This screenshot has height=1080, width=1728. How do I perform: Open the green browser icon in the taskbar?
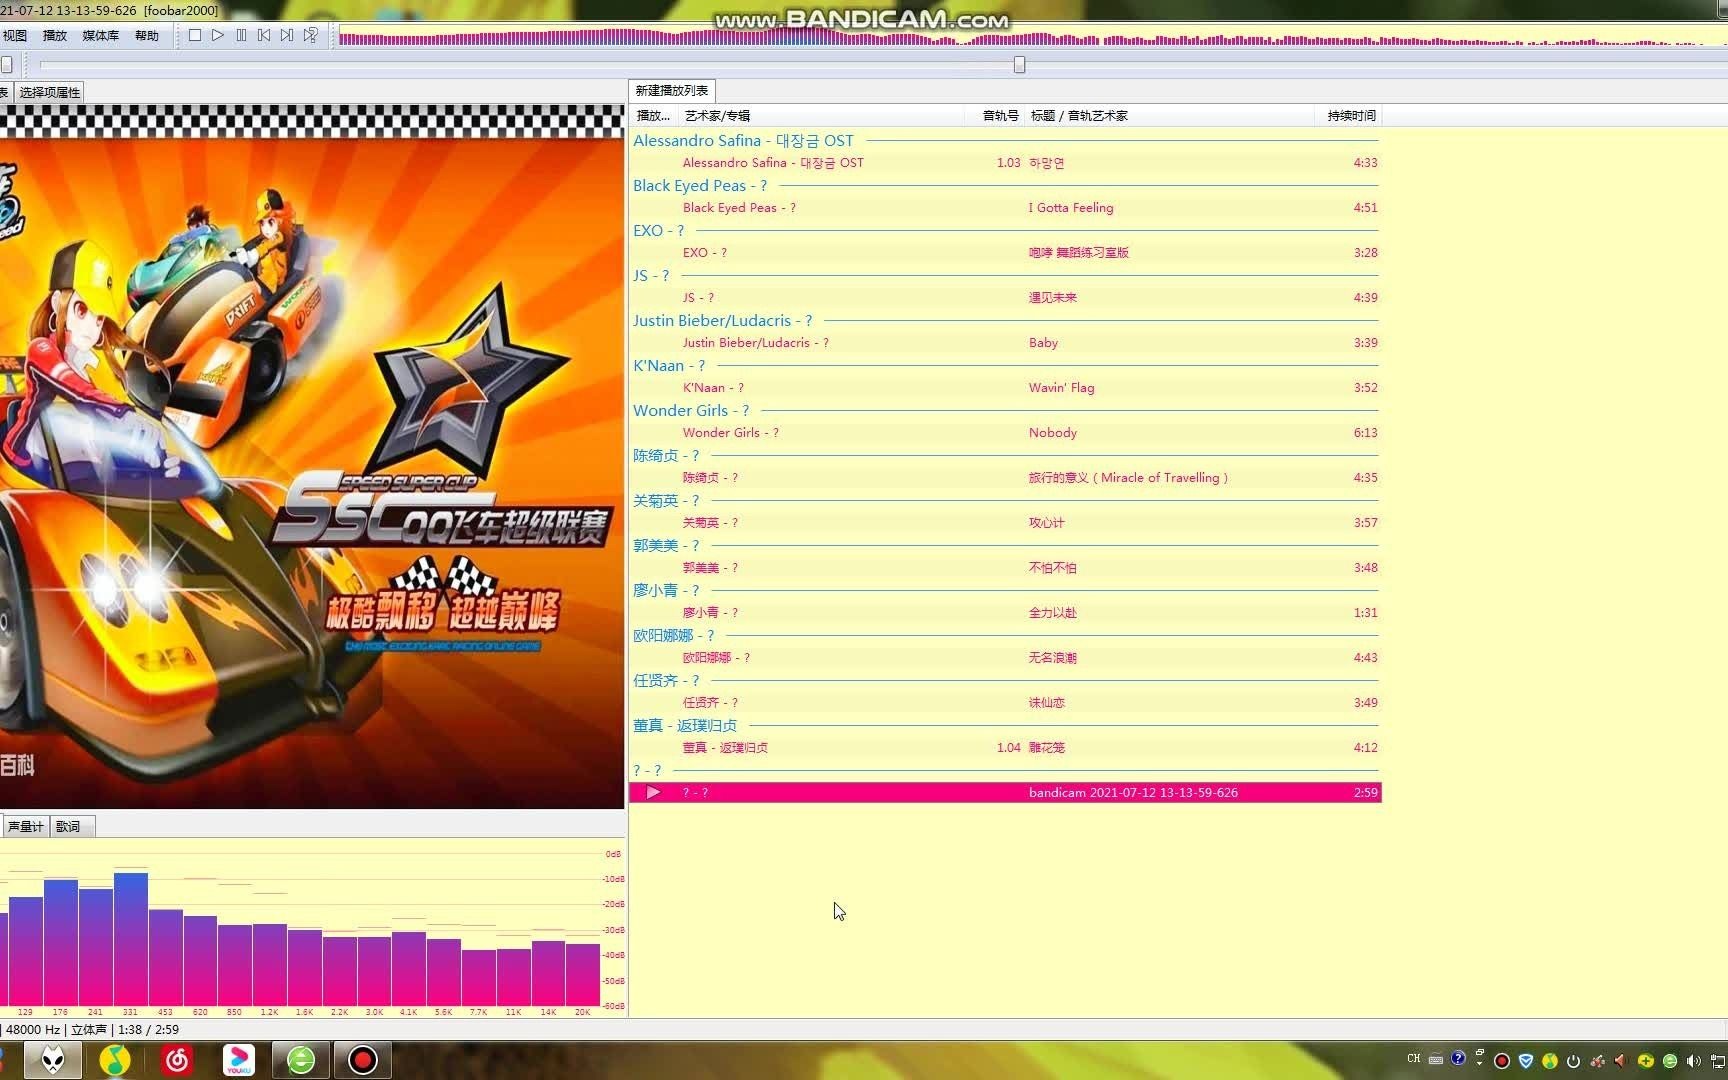301,1060
